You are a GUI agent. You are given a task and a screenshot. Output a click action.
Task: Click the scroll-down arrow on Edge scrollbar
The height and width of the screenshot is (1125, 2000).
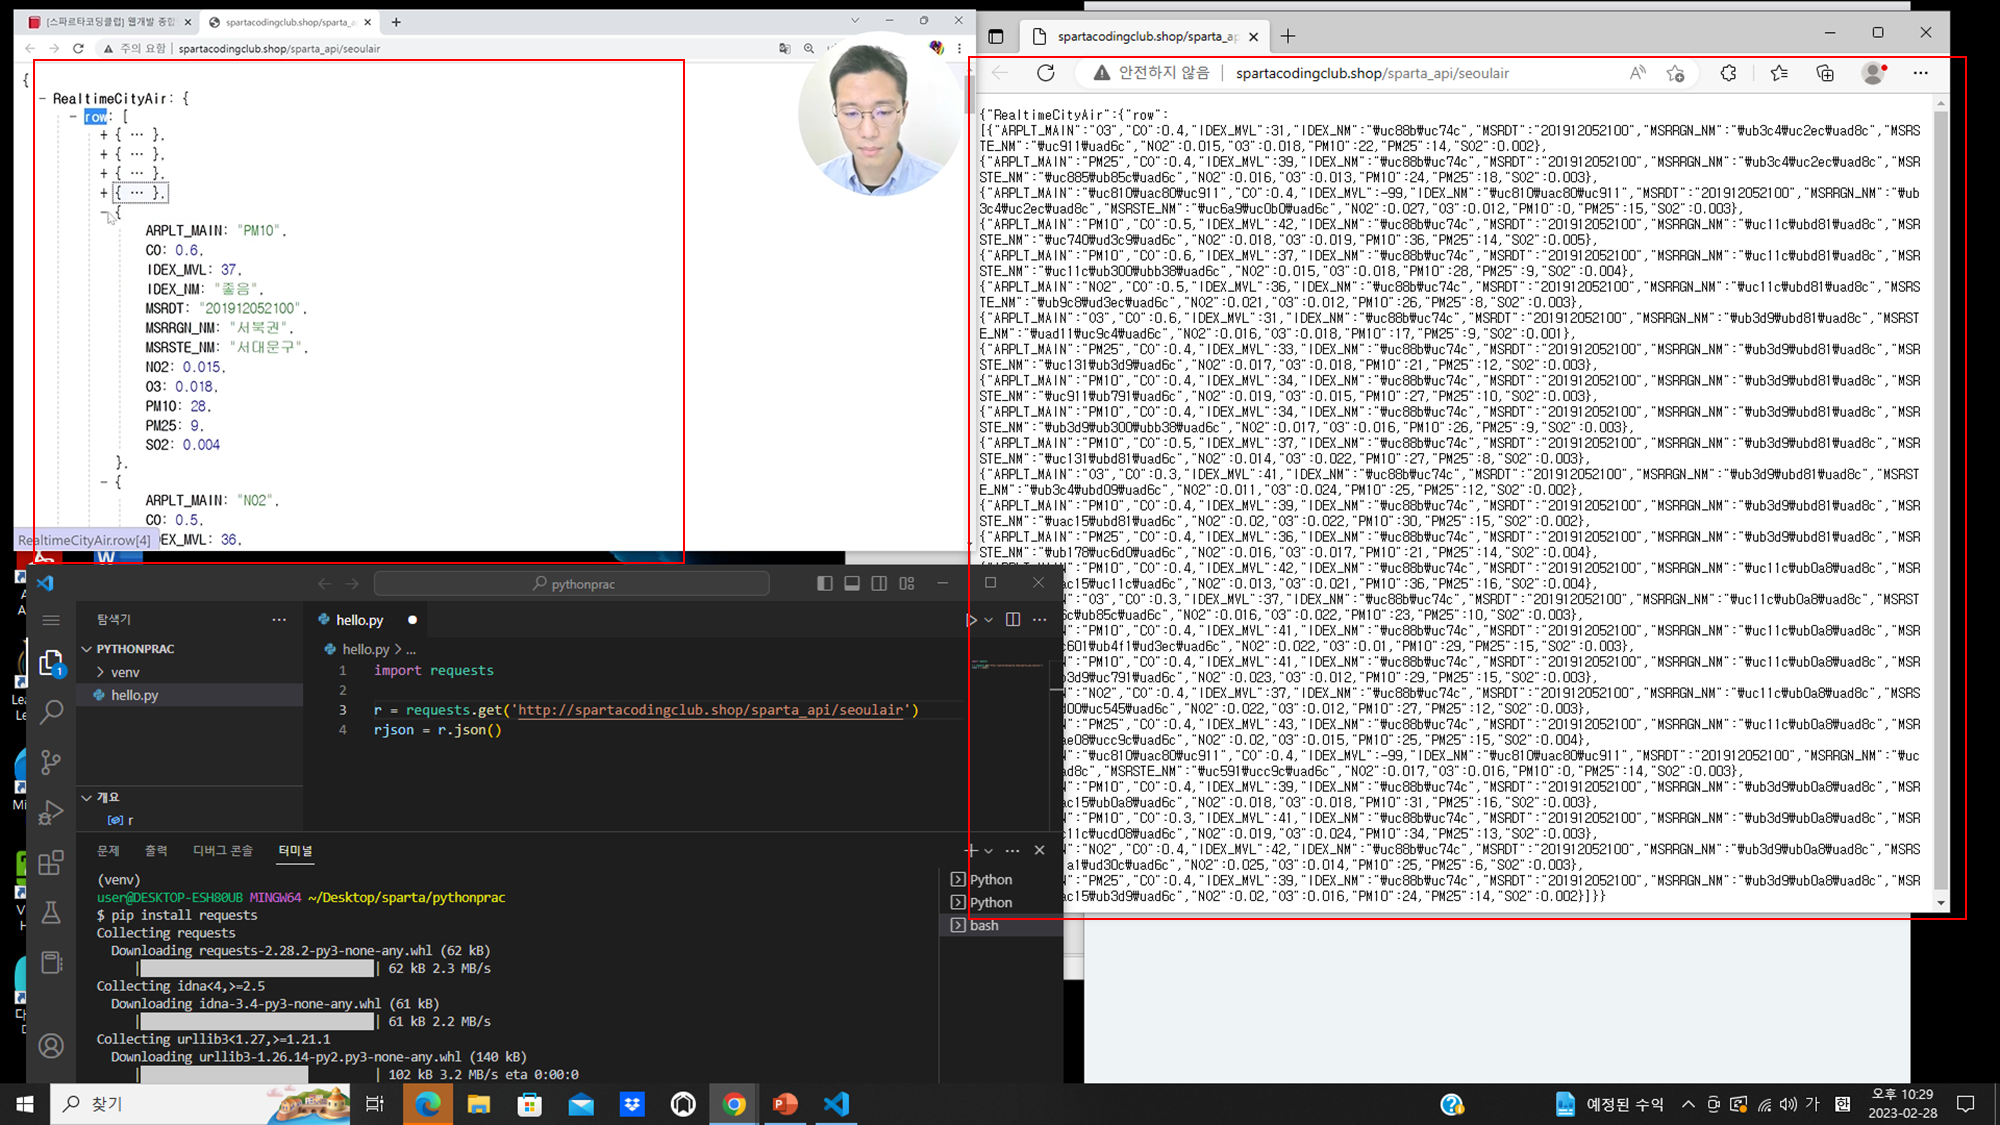(1941, 903)
